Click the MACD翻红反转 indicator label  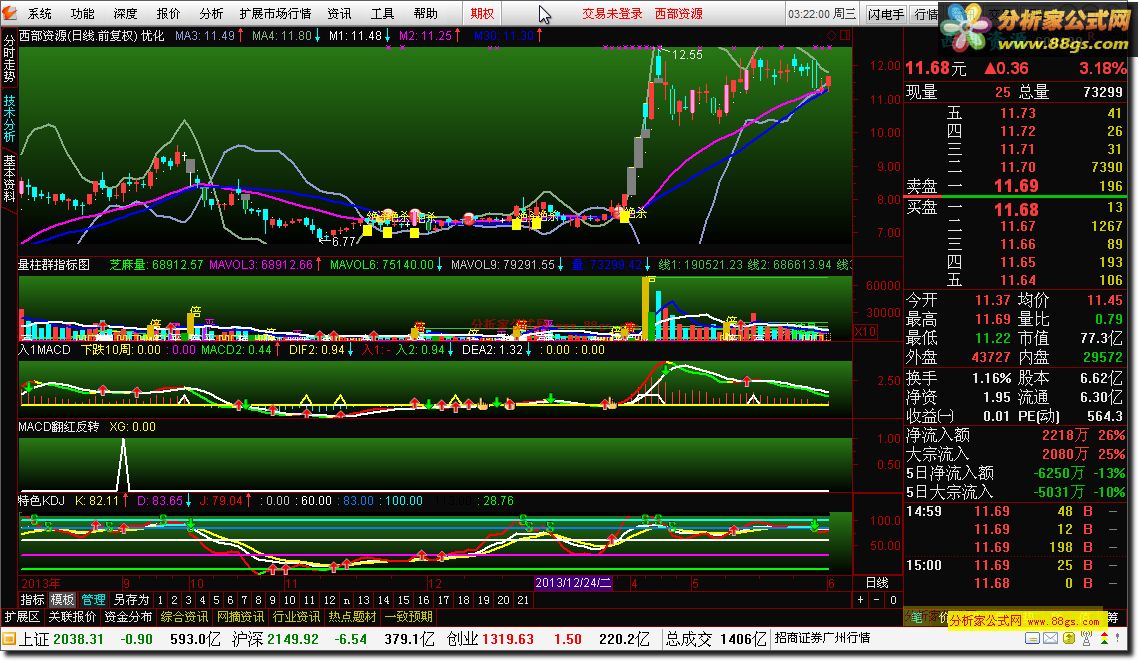[58, 427]
